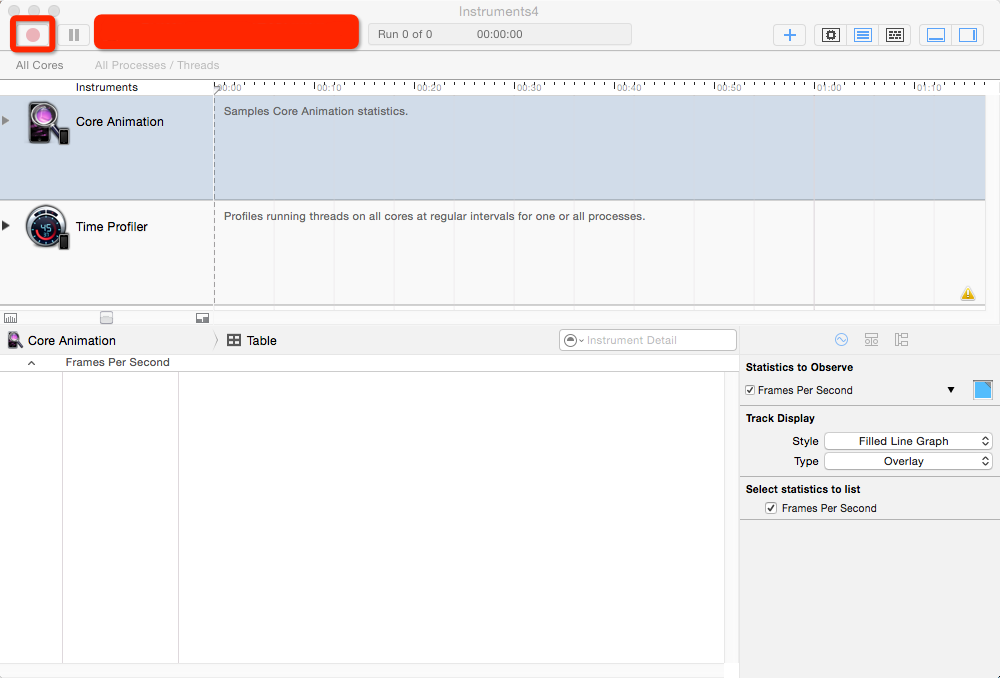Open the Extended Detail inspector tab icon
Screen dimensions: 1000x678
[x=901, y=340]
